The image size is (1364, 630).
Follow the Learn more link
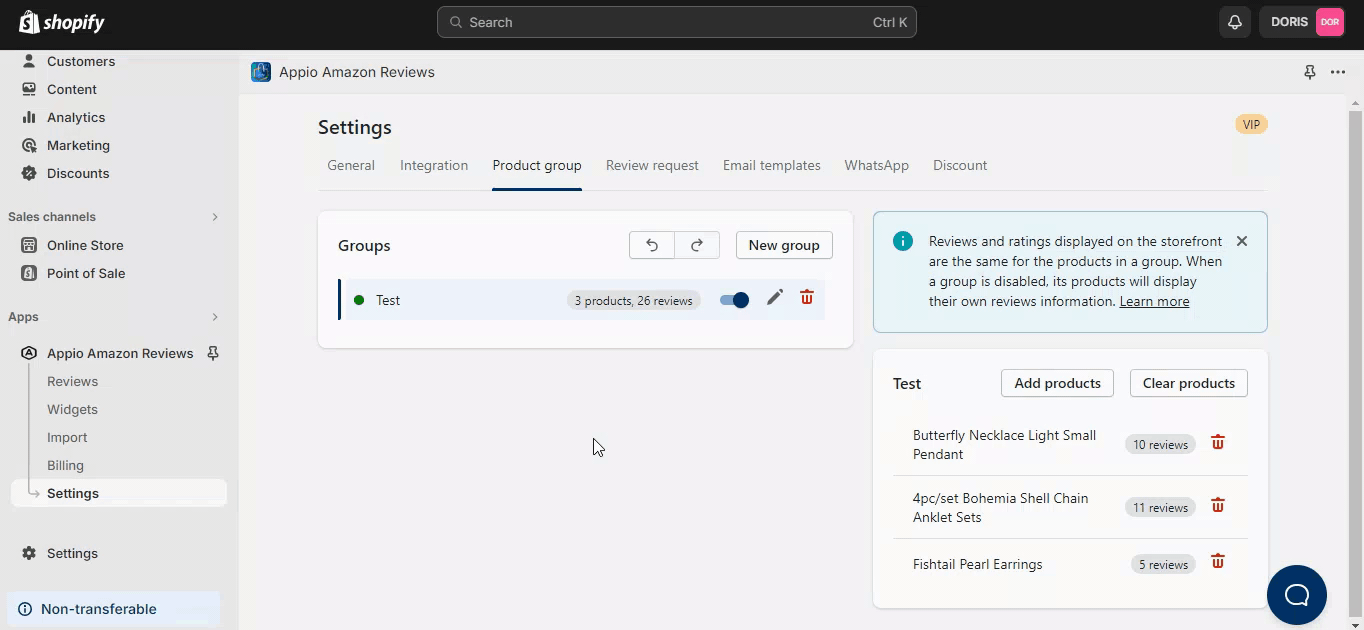[x=1154, y=301]
